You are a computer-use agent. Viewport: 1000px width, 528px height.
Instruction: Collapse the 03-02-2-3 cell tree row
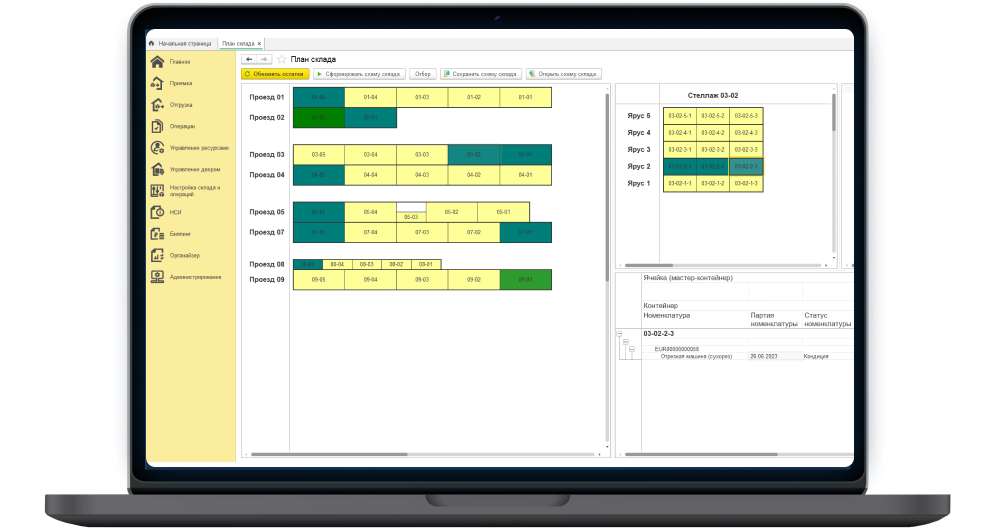point(619,334)
